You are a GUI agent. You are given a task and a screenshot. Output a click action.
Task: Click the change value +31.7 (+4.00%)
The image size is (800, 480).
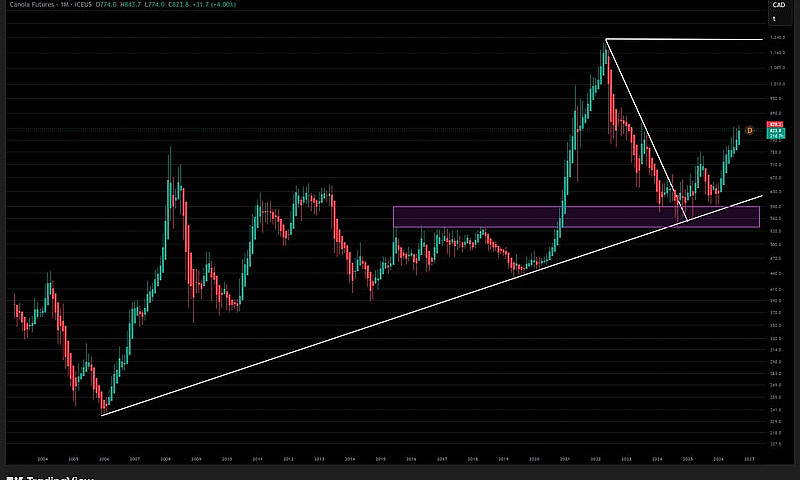tap(213, 5)
